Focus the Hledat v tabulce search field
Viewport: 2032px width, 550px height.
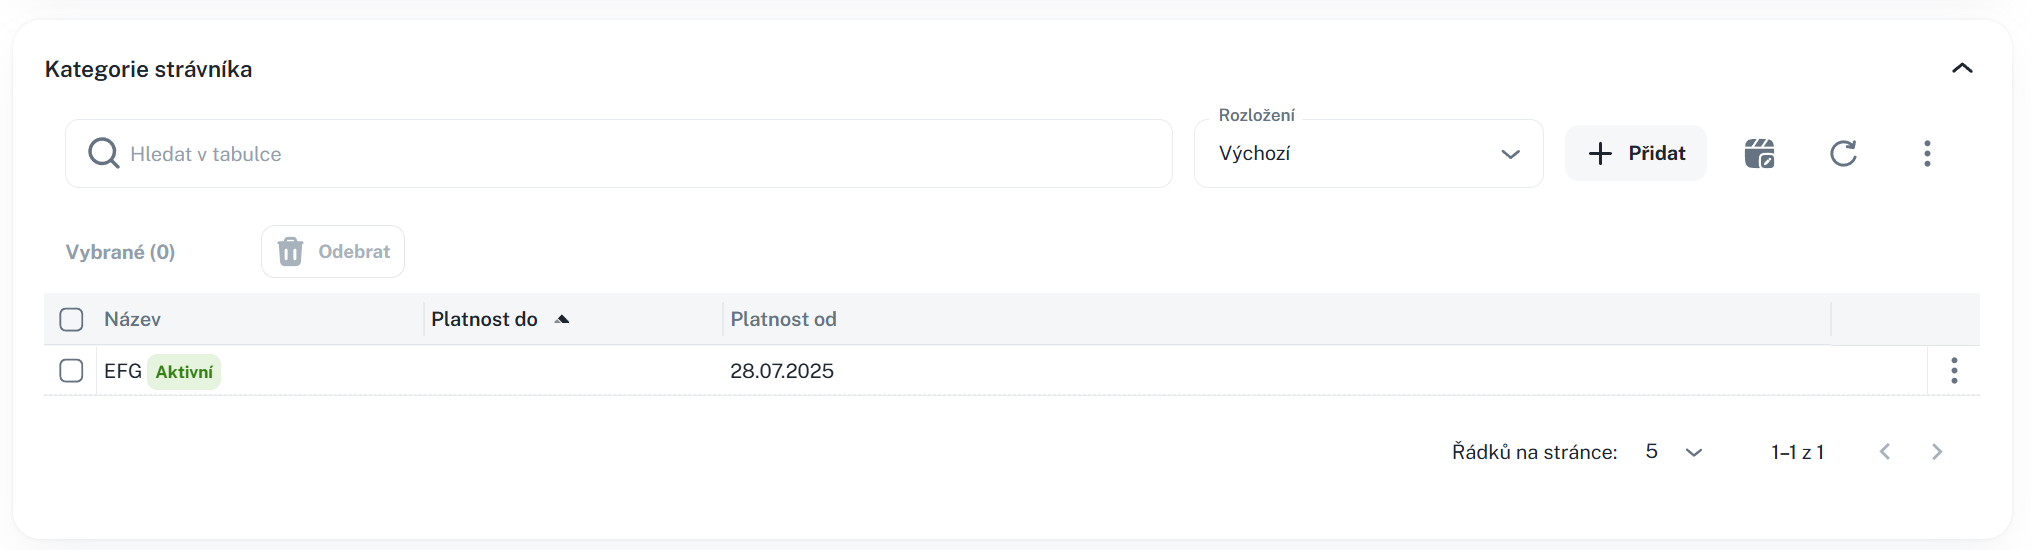pyautogui.click(x=640, y=153)
